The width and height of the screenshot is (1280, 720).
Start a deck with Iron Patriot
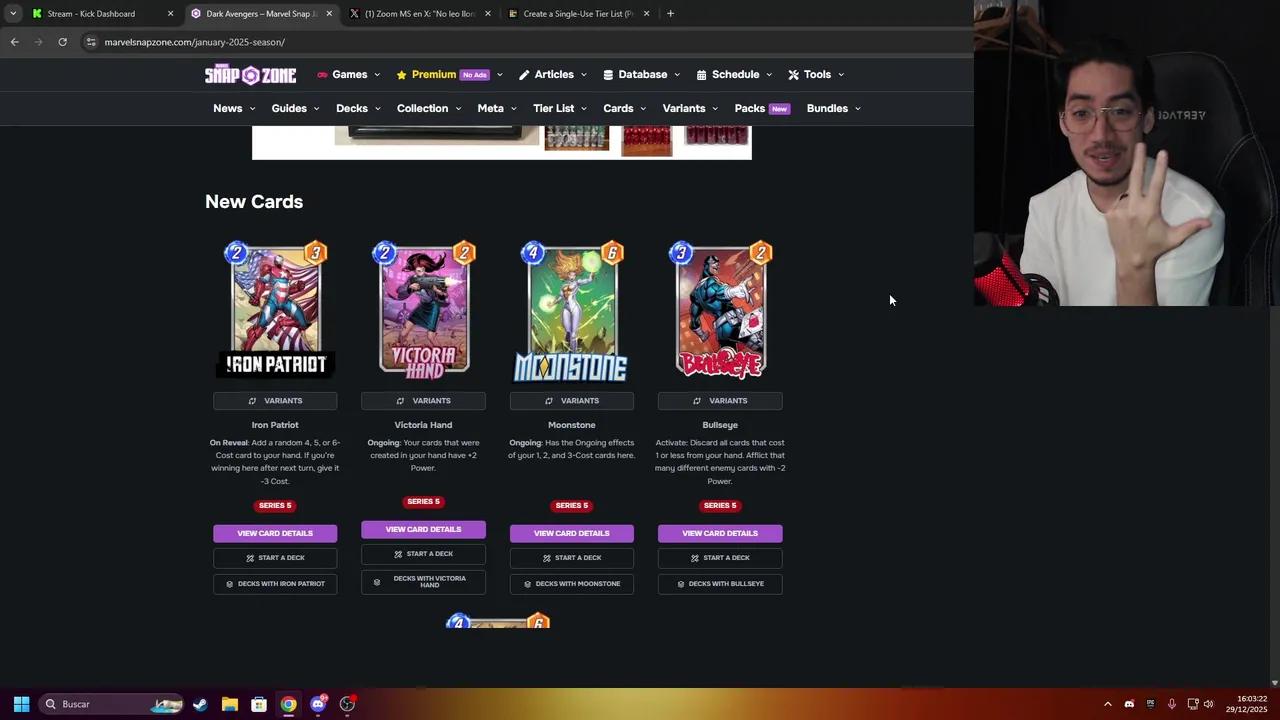tap(275, 558)
